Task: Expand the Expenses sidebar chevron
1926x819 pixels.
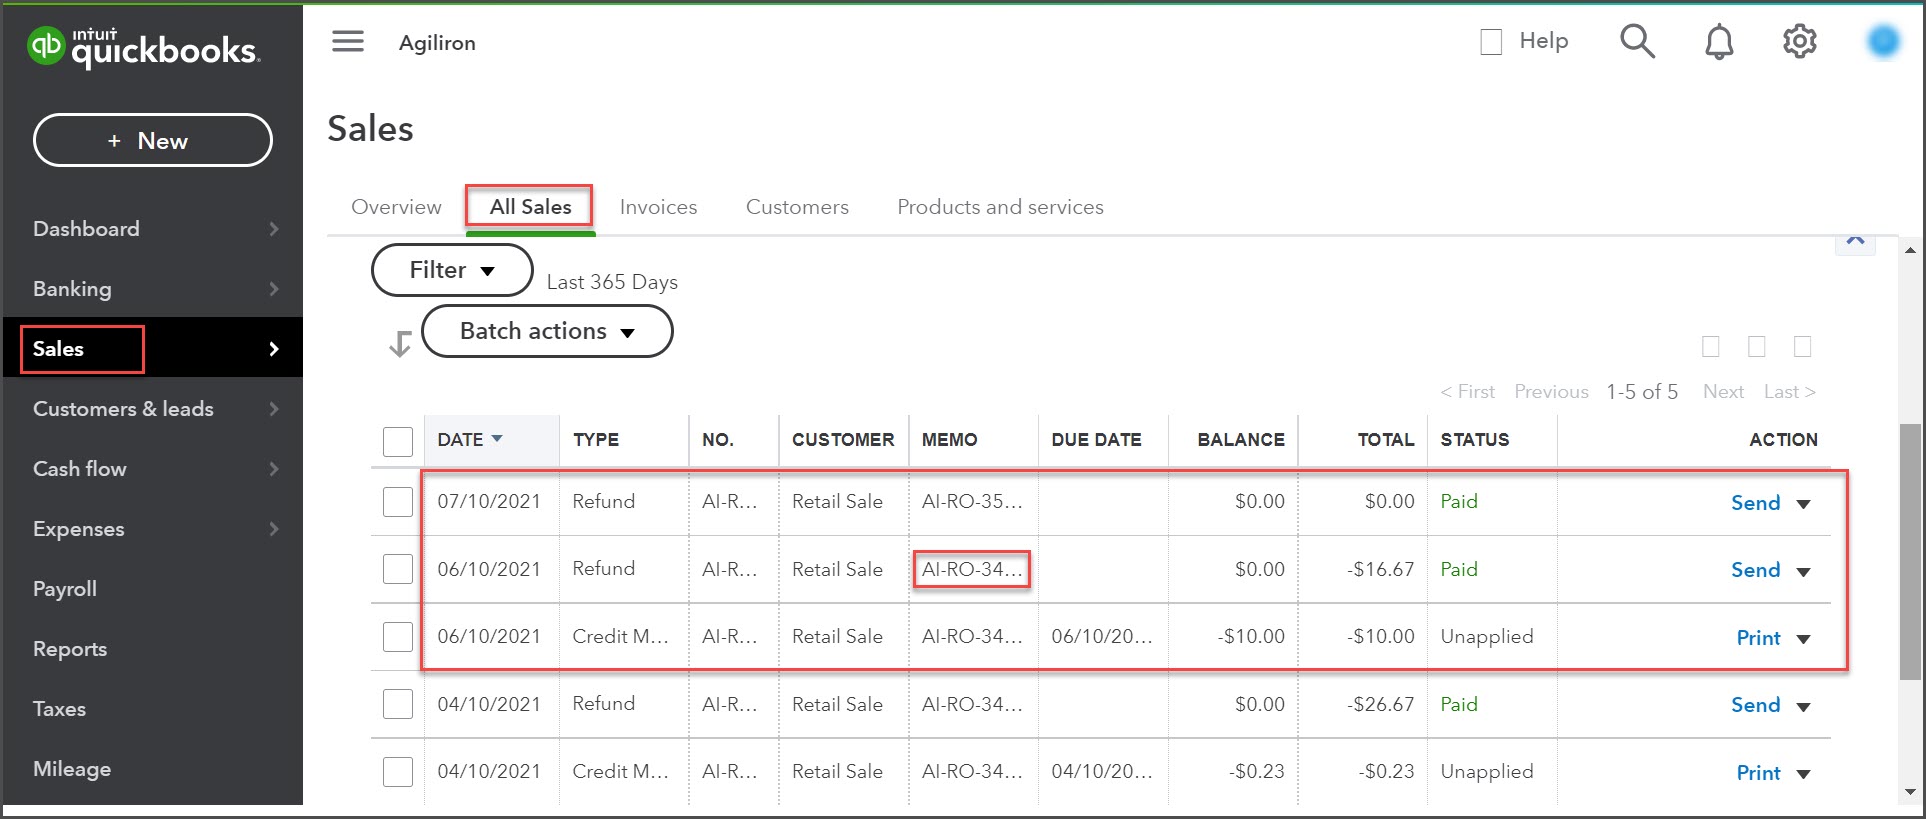Action: (274, 529)
